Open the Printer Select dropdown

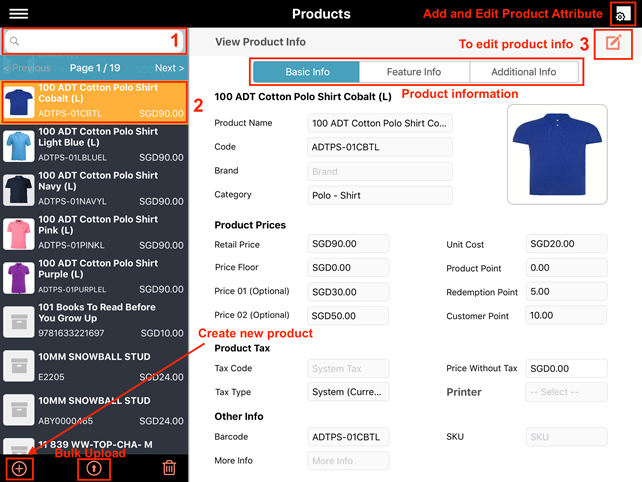(x=566, y=392)
